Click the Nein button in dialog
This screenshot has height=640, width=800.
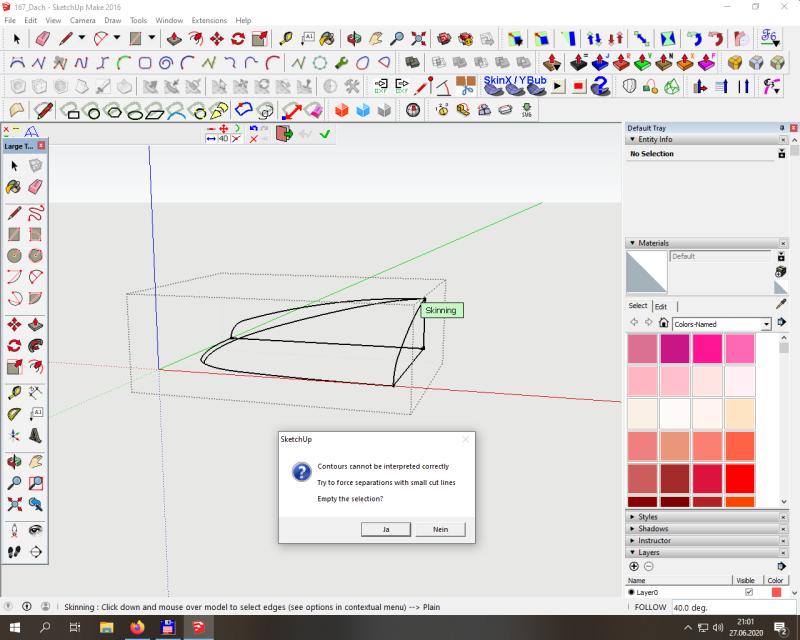coord(439,528)
